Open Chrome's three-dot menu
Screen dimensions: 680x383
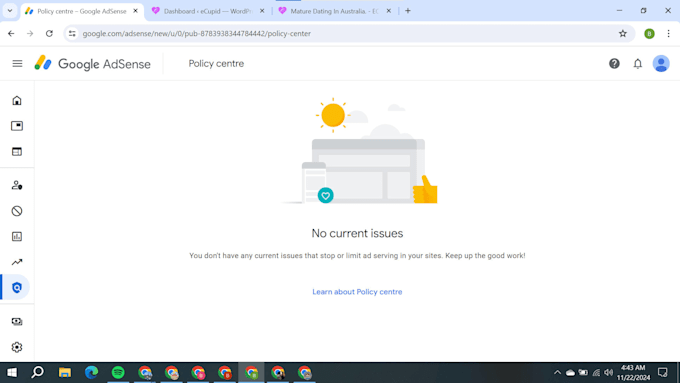coord(668,33)
